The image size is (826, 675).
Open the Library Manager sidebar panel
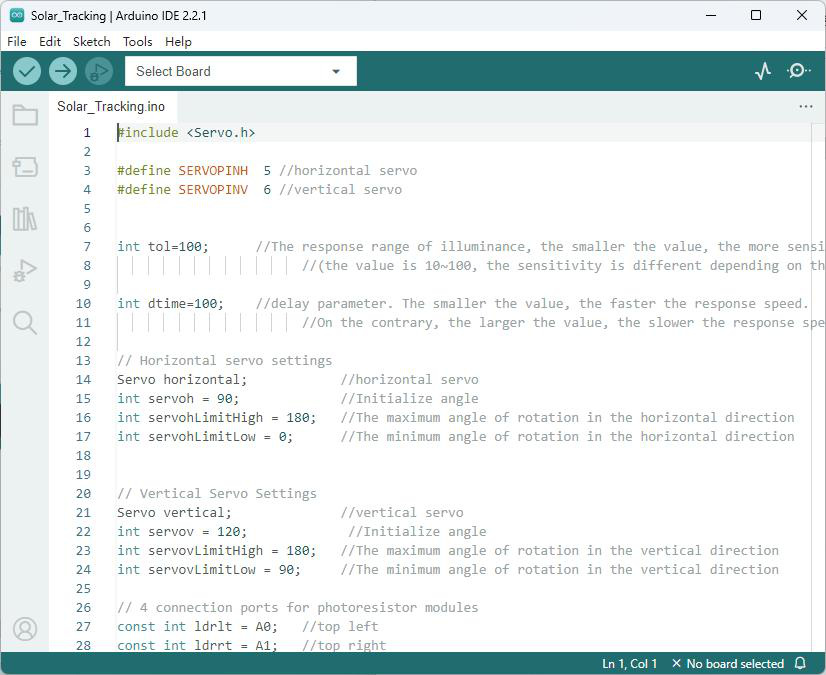[x=25, y=219]
